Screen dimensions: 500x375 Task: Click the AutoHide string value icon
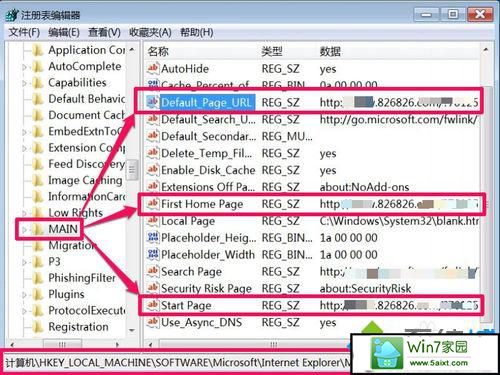(153, 69)
